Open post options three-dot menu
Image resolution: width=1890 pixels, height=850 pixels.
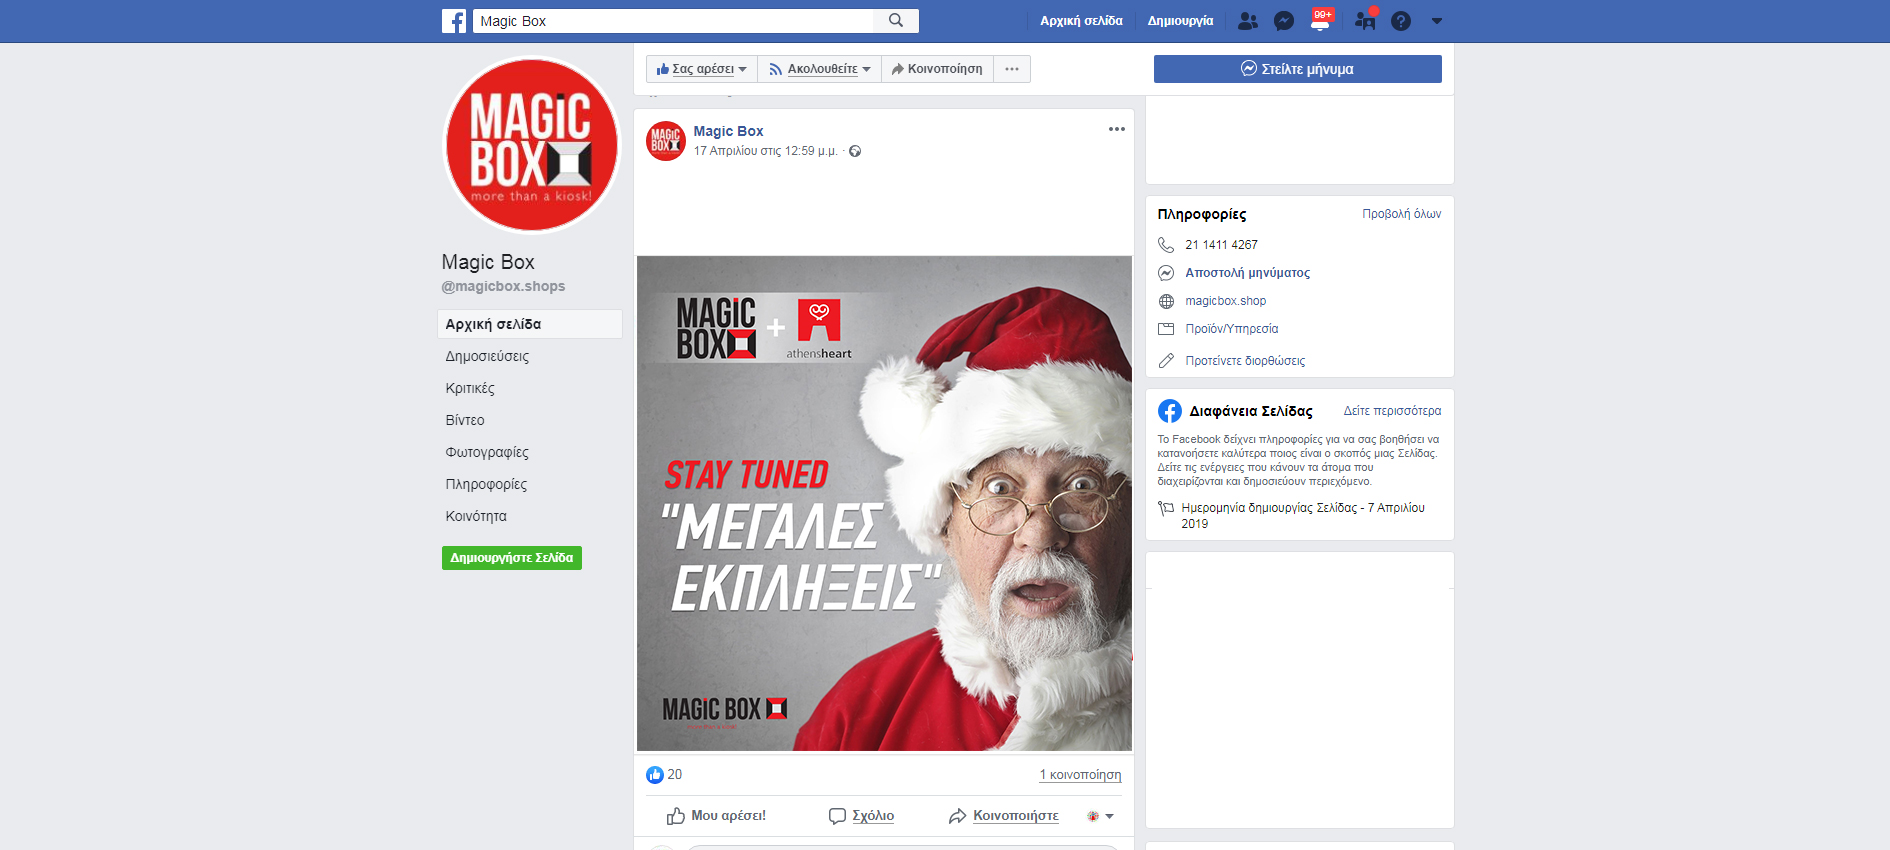(x=1116, y=129)
